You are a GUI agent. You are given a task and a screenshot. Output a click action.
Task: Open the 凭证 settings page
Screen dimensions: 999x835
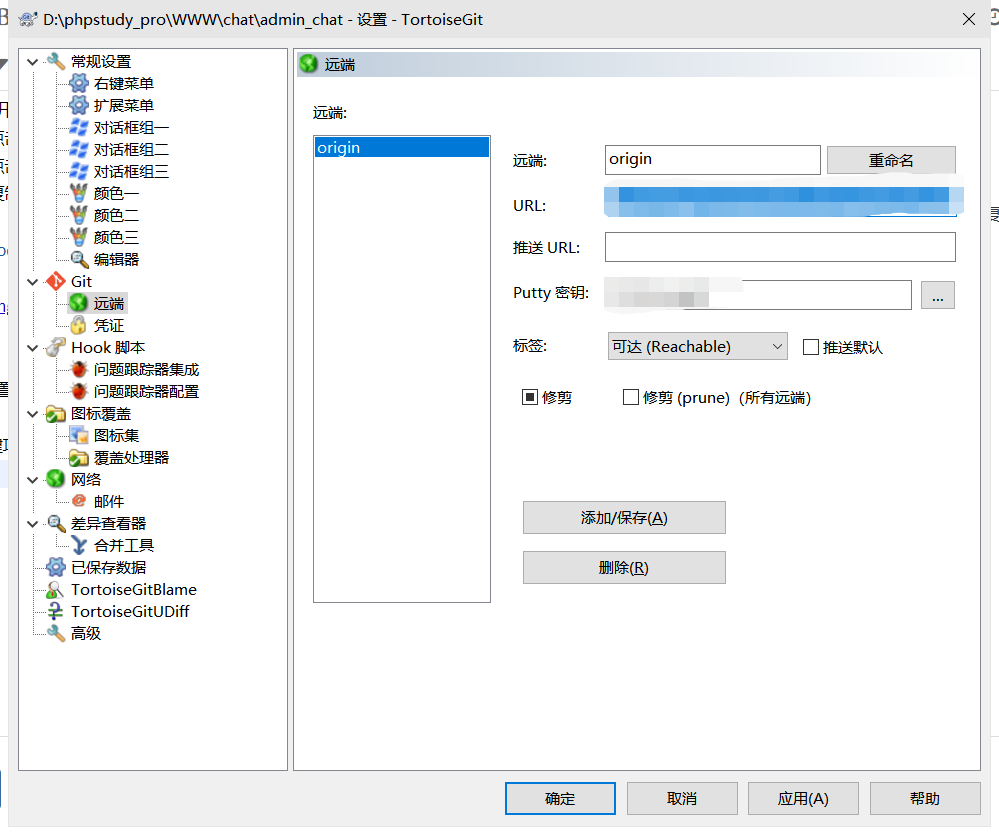(x=109, y=325)
